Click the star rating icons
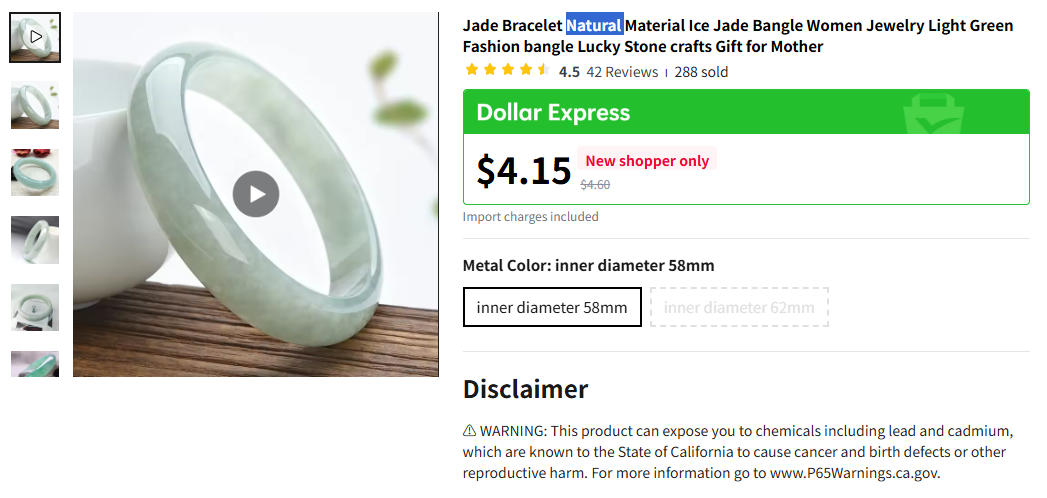The image size is (1047, 498). pos(507,71)
